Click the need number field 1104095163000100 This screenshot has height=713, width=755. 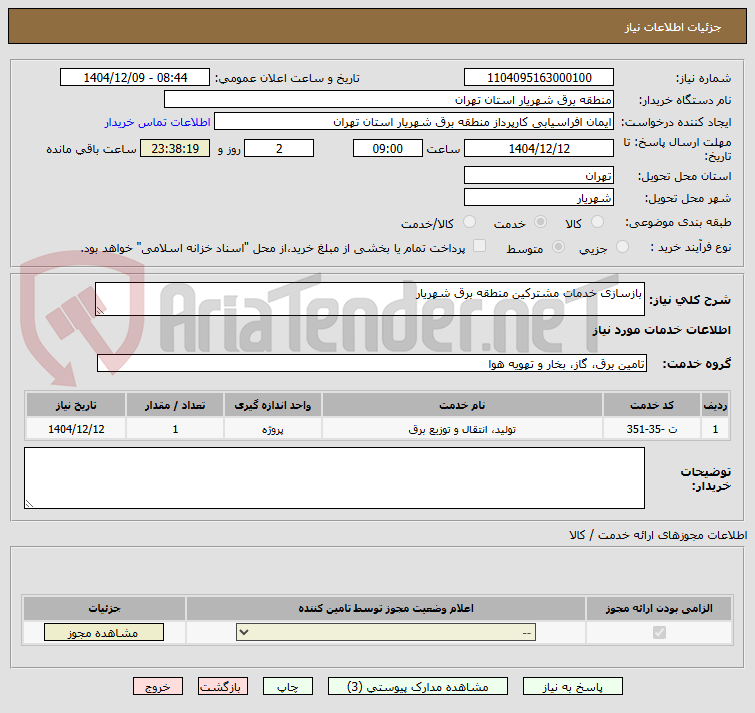(x=538, y=78)
